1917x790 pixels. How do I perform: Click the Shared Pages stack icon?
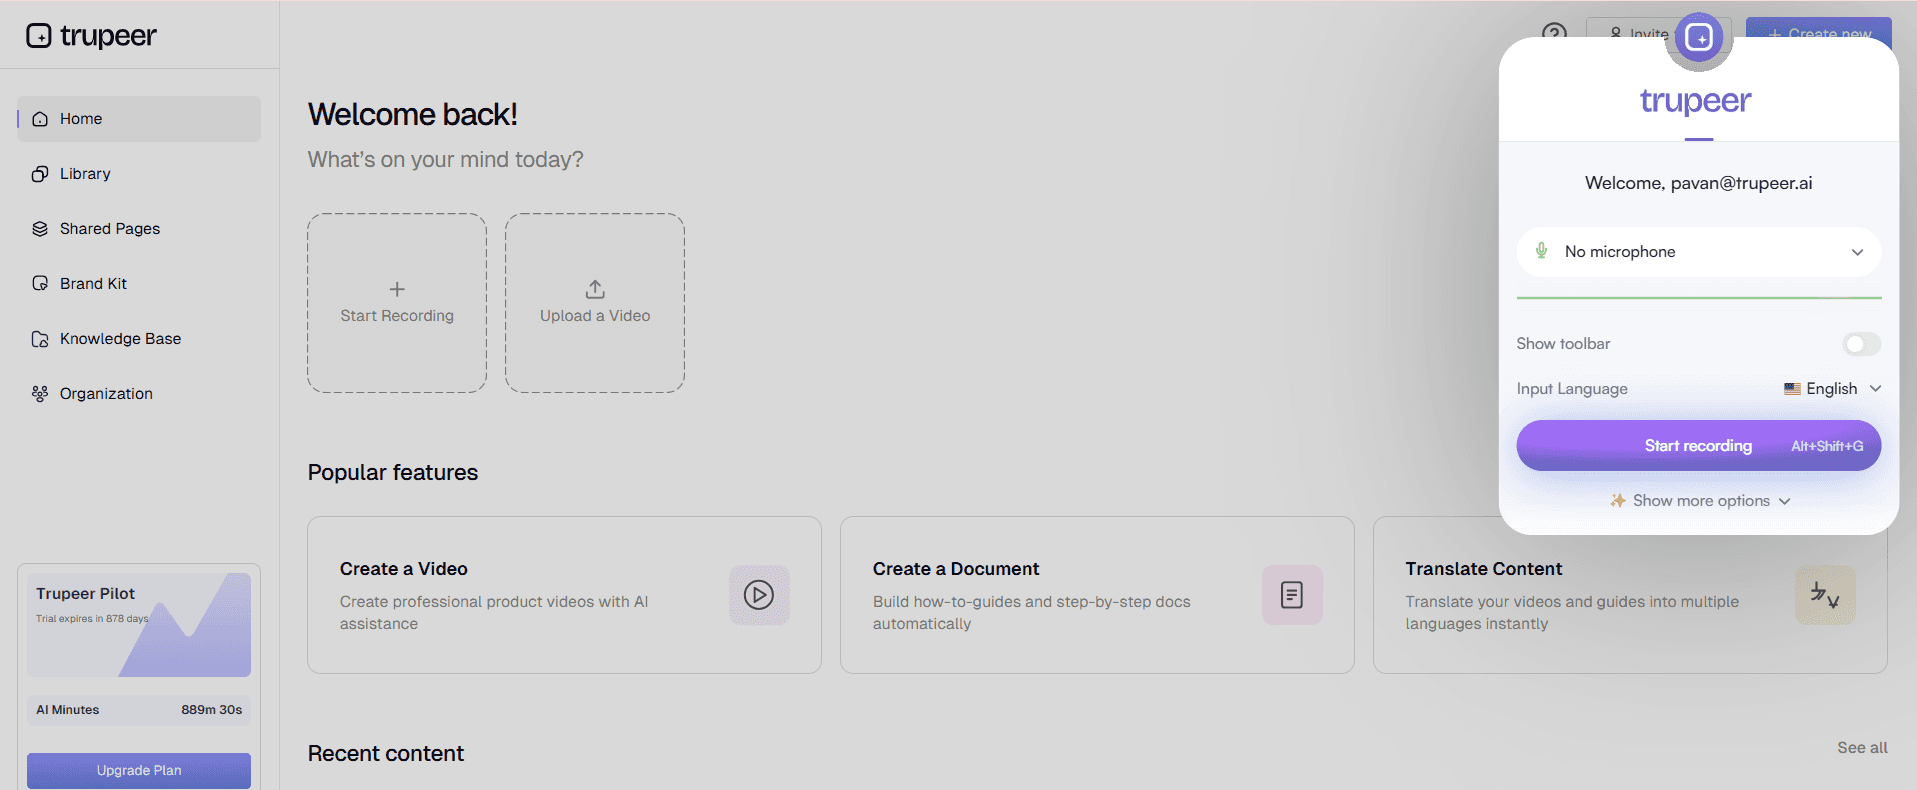coord(40,229)
